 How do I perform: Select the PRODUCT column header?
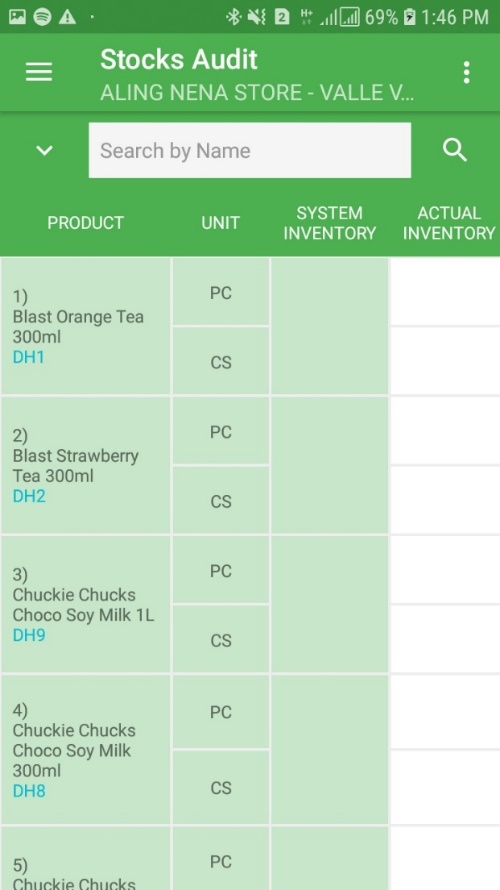85,222
